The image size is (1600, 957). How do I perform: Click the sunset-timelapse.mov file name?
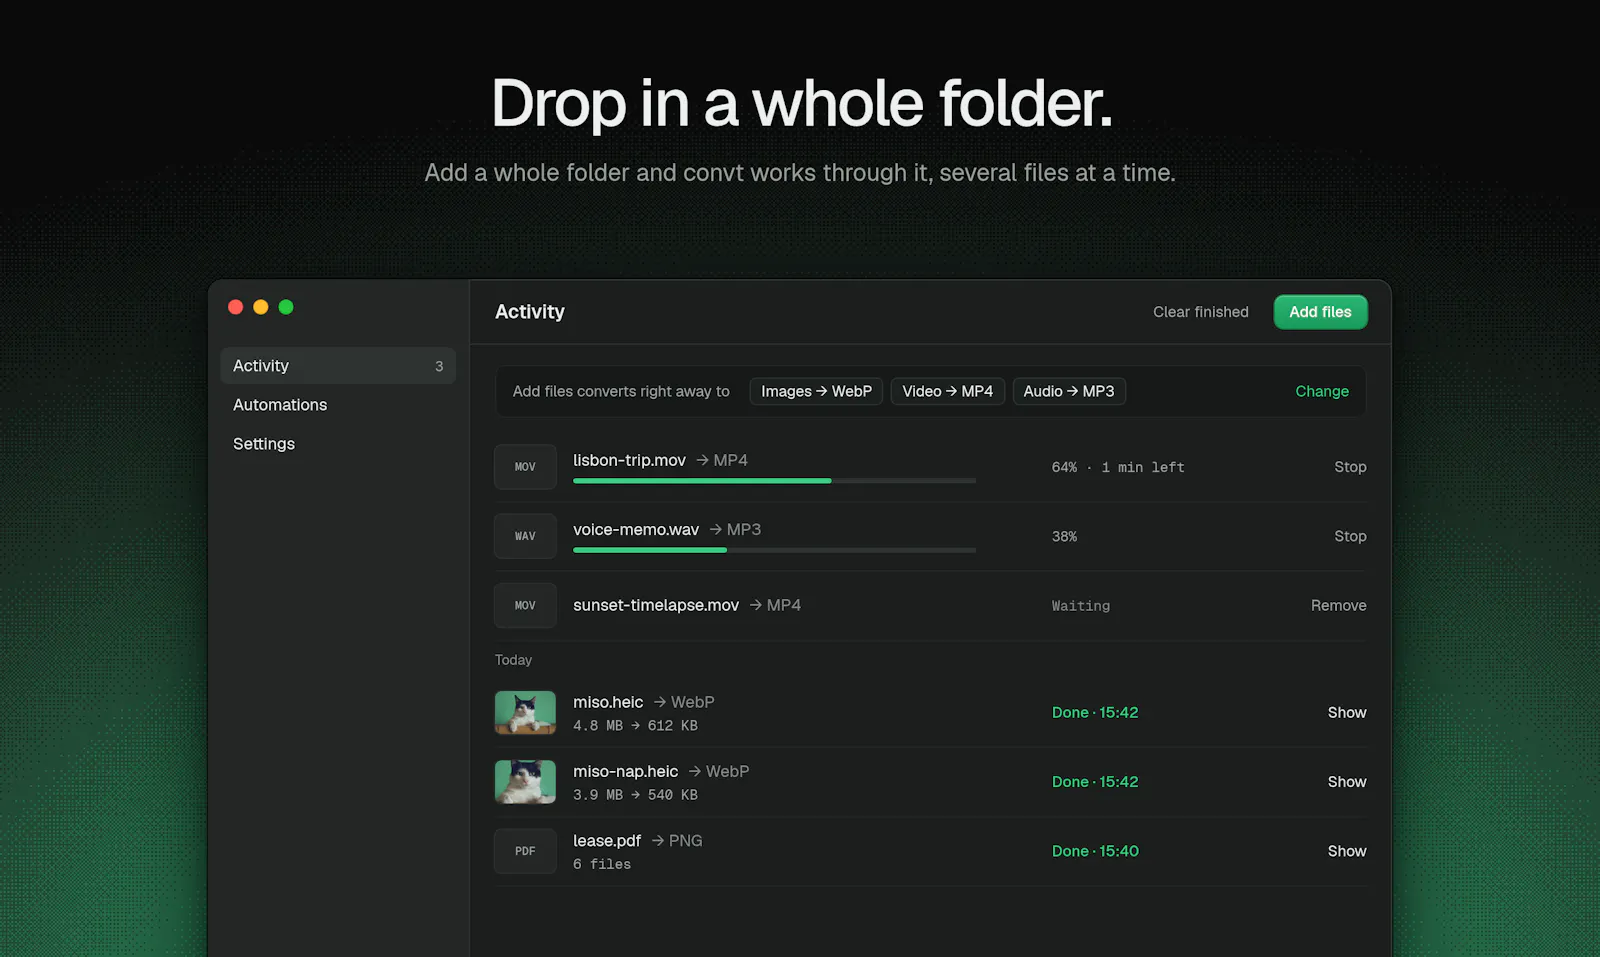[x=656, y=605]
